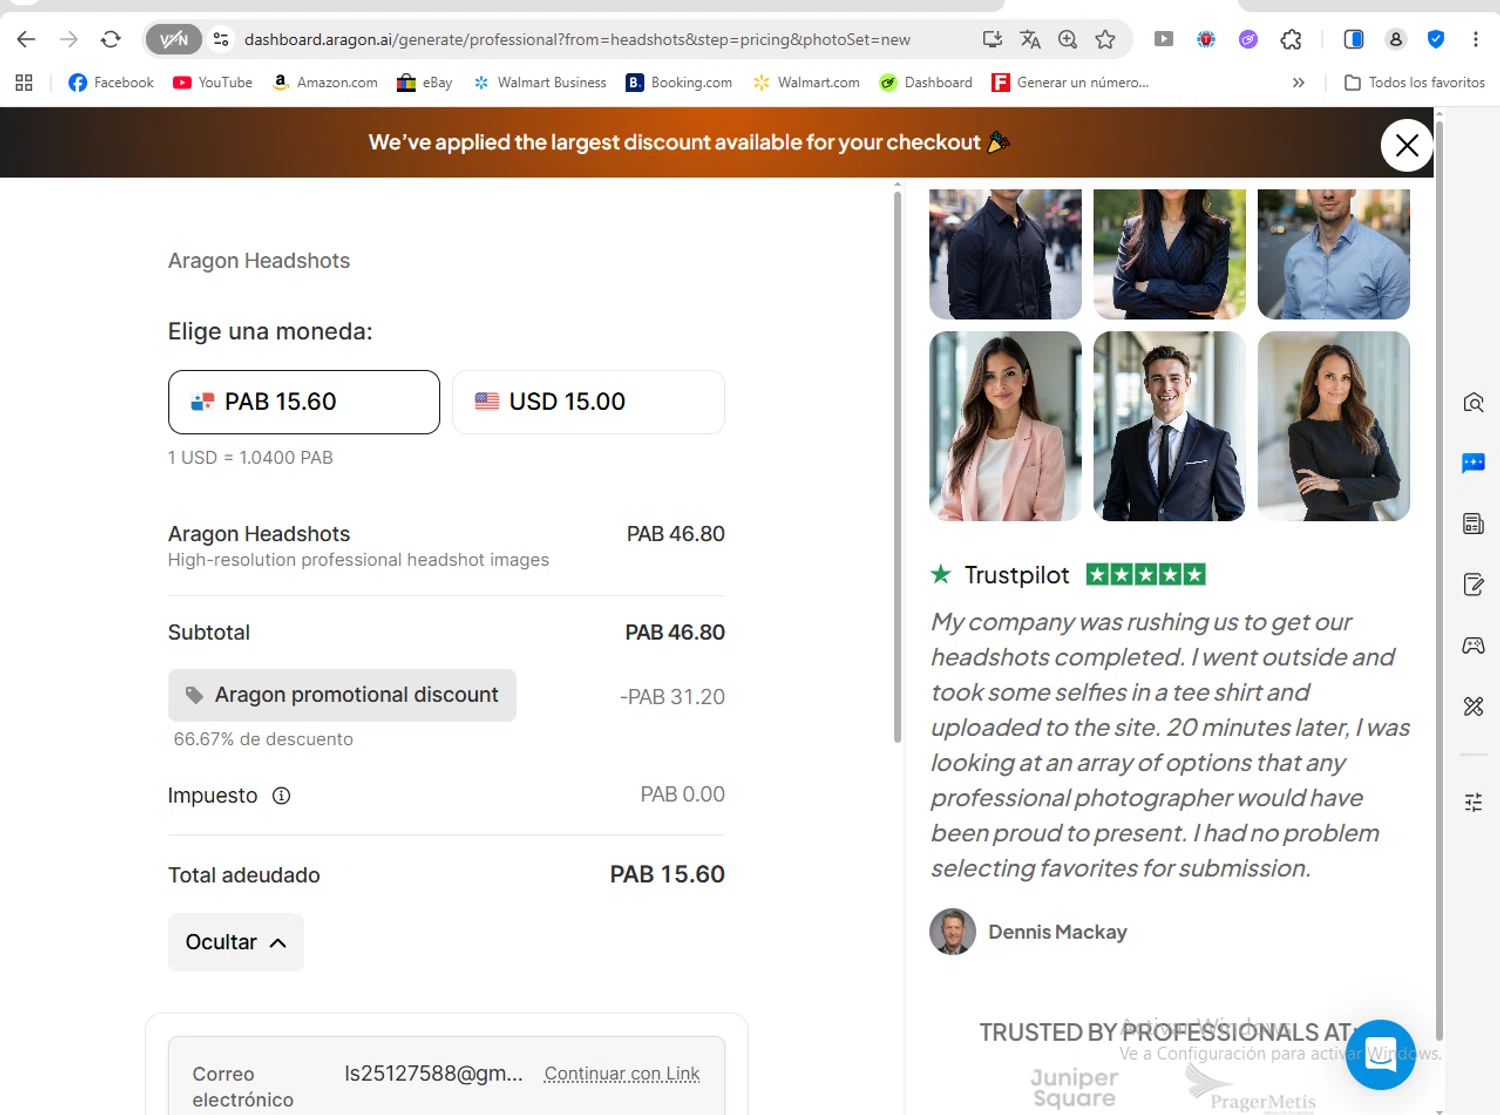
Task: Select the PAB 15.60 currency option
Action: (304, 402)
